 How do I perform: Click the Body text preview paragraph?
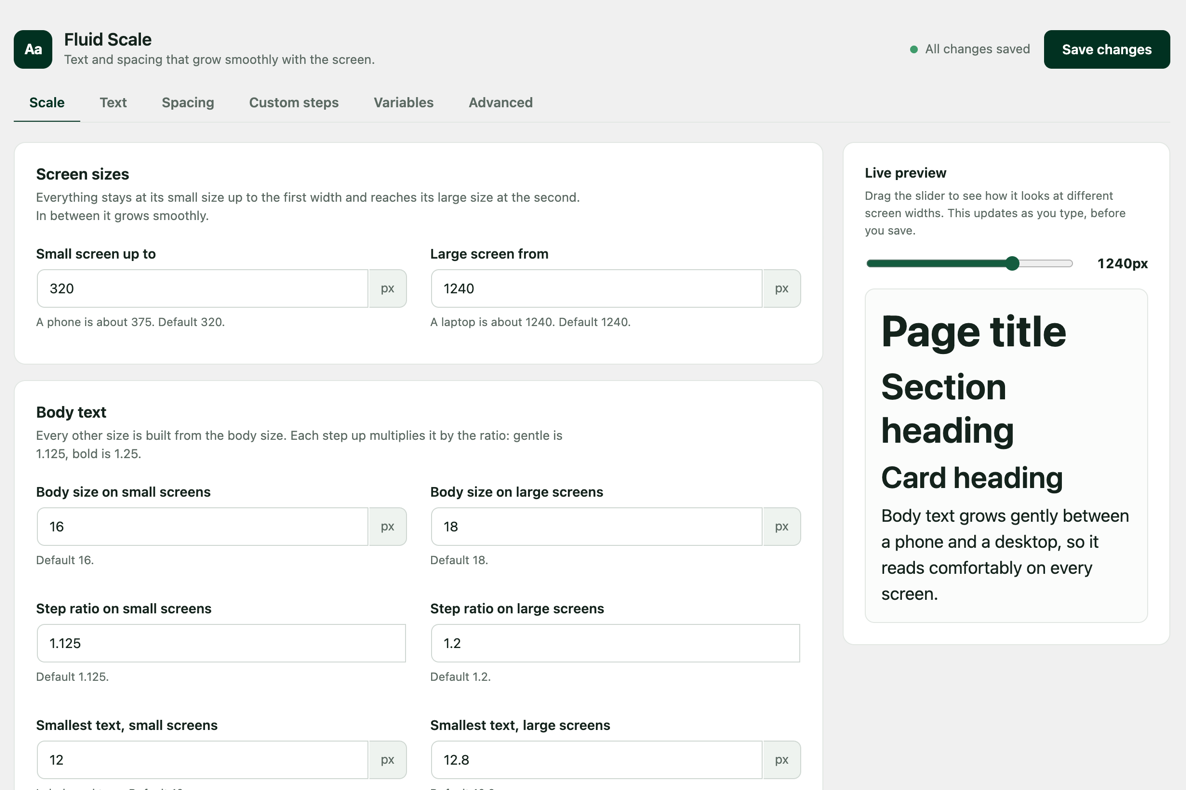(x=1005, y=555)
